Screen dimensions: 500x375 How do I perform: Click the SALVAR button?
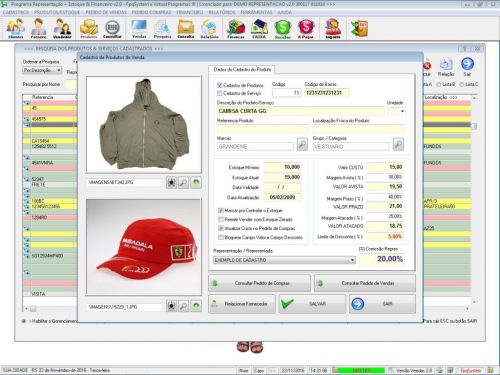point(312,304)
